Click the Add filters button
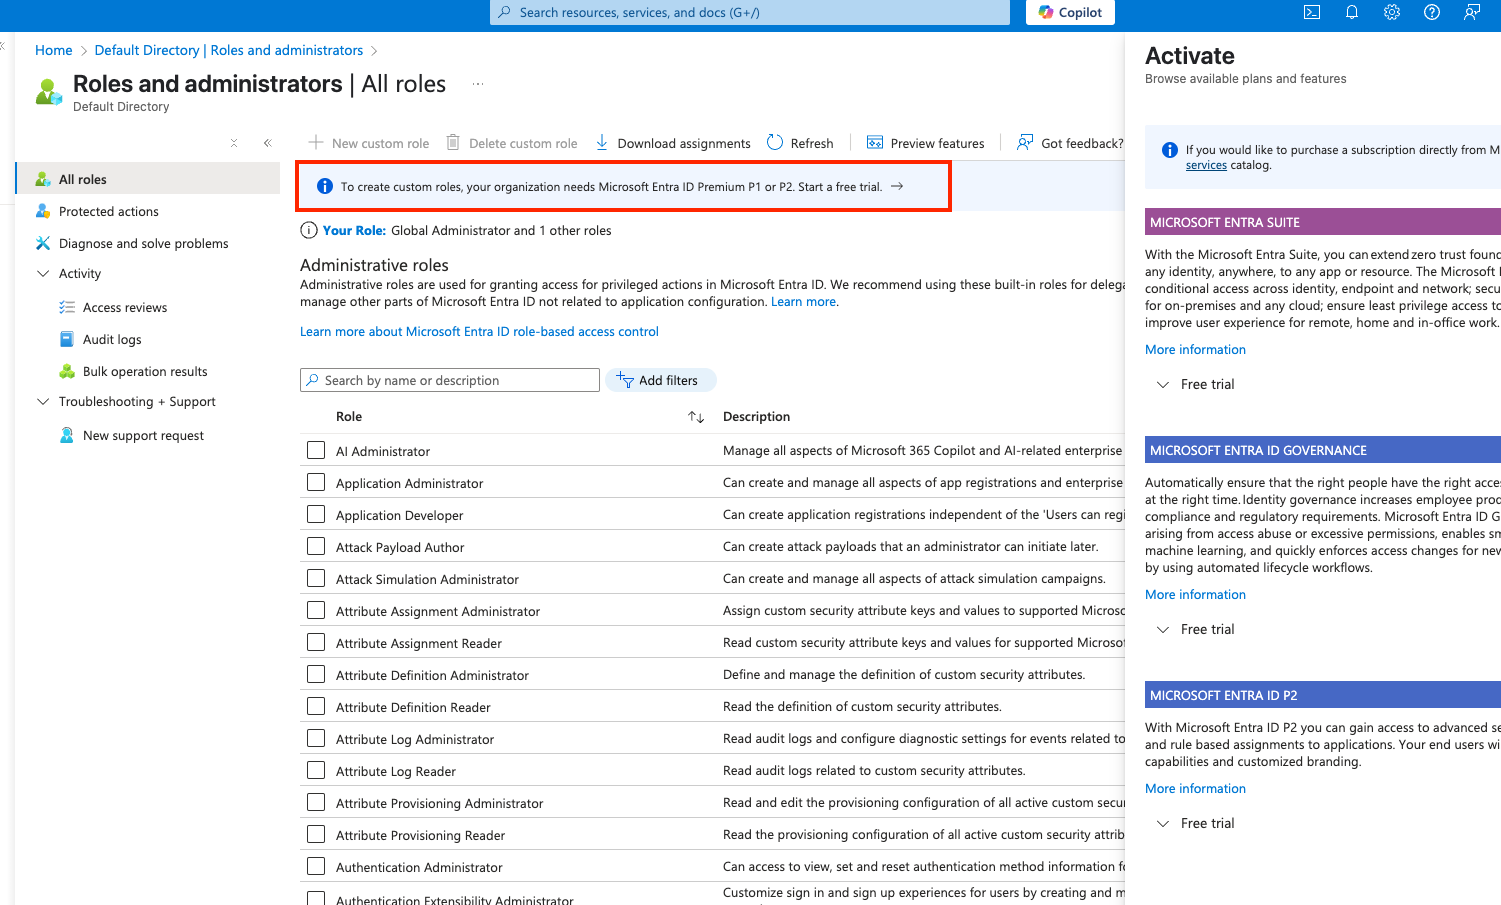 (x=660, y=381)
